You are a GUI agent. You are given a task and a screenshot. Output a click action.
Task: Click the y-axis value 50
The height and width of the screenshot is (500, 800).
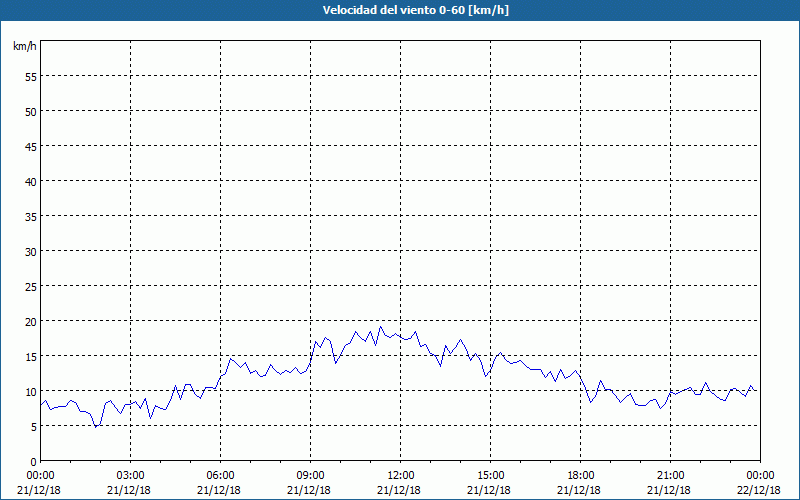31,111
